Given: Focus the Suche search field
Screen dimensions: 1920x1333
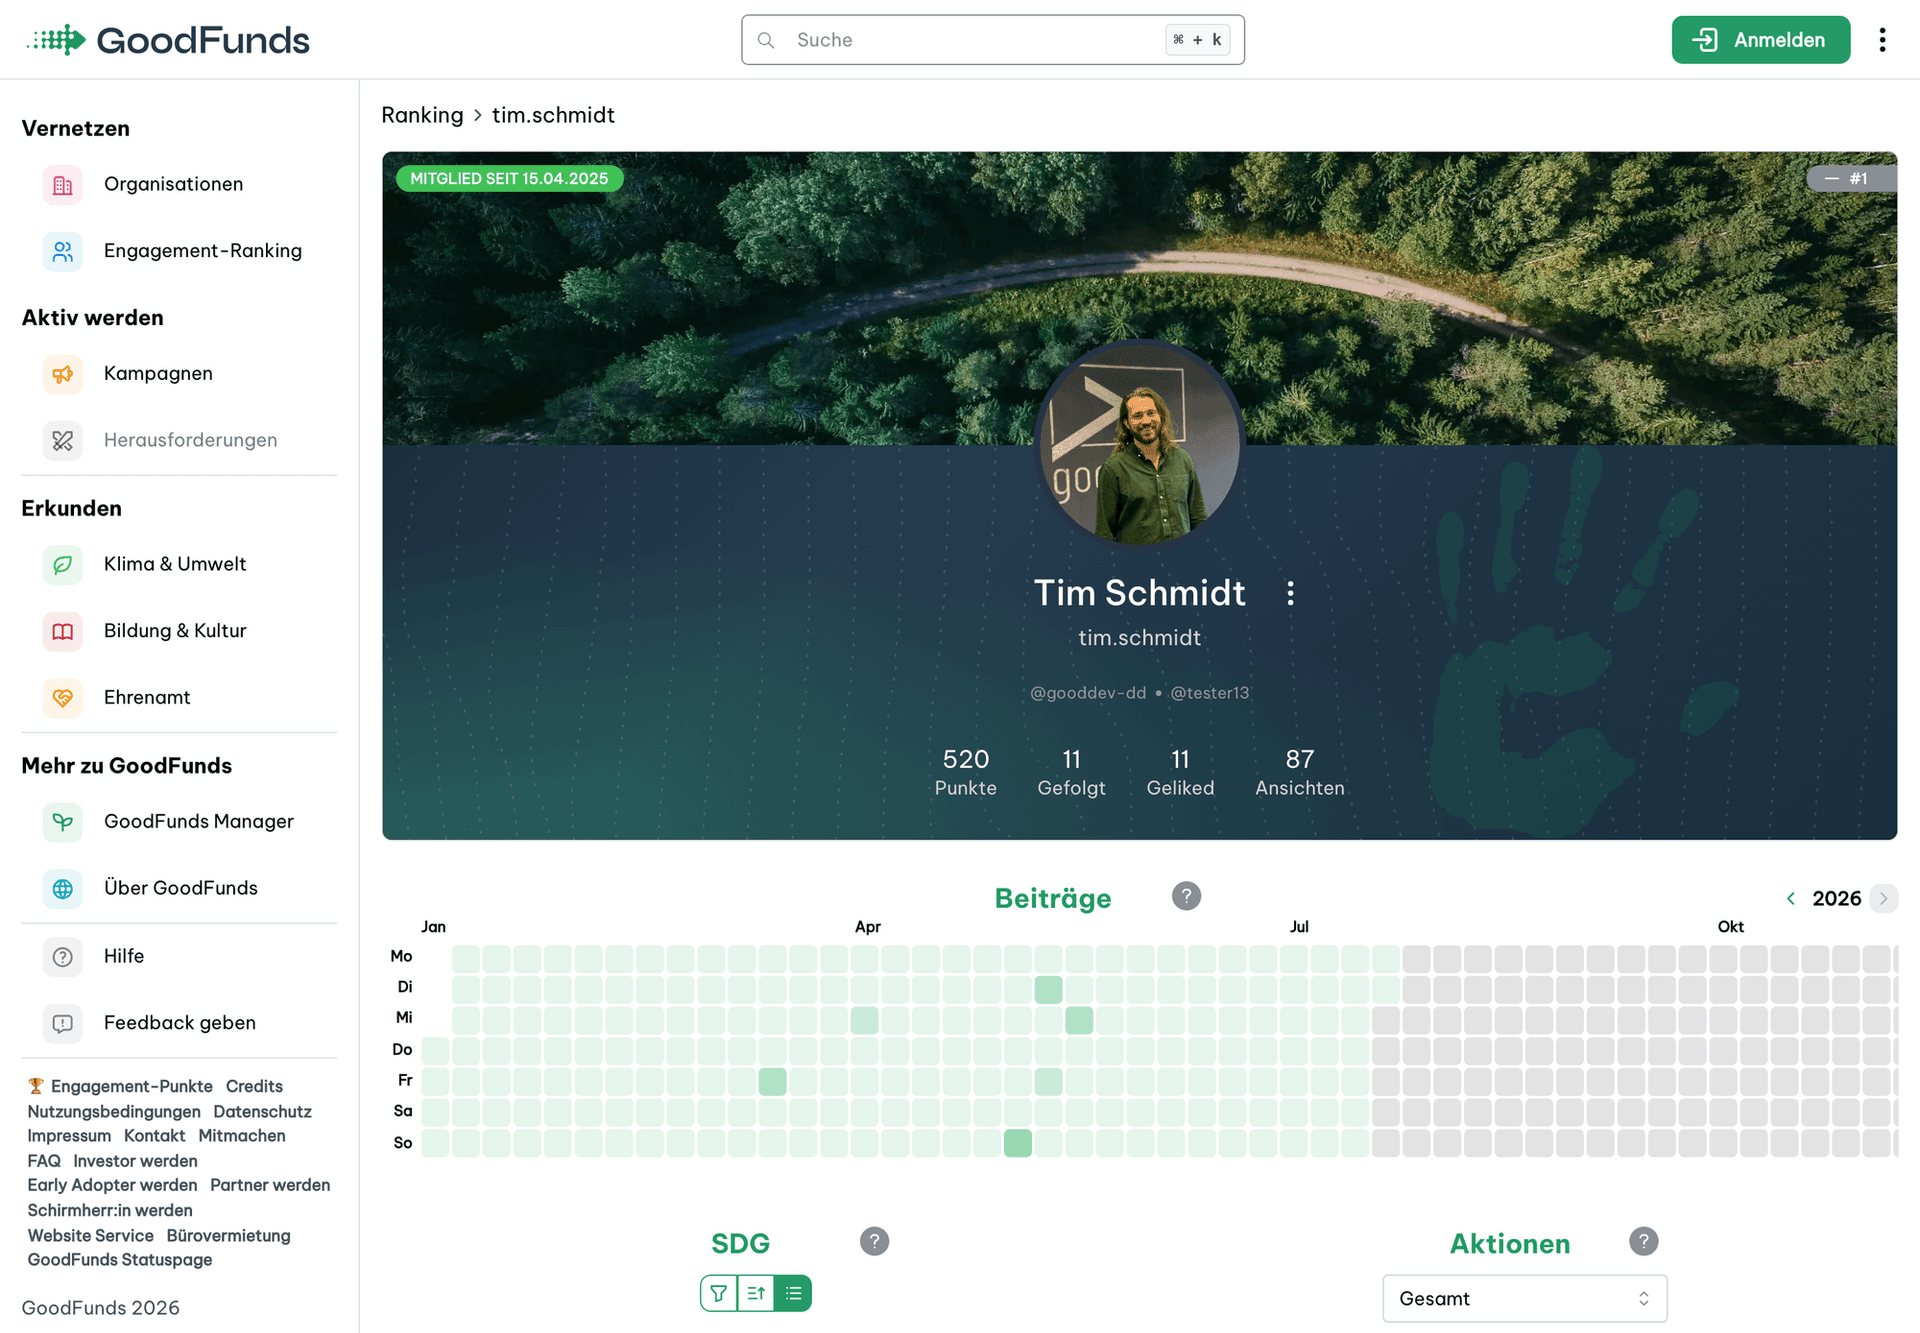Looking at the screenshot, I should pos(992,40).
